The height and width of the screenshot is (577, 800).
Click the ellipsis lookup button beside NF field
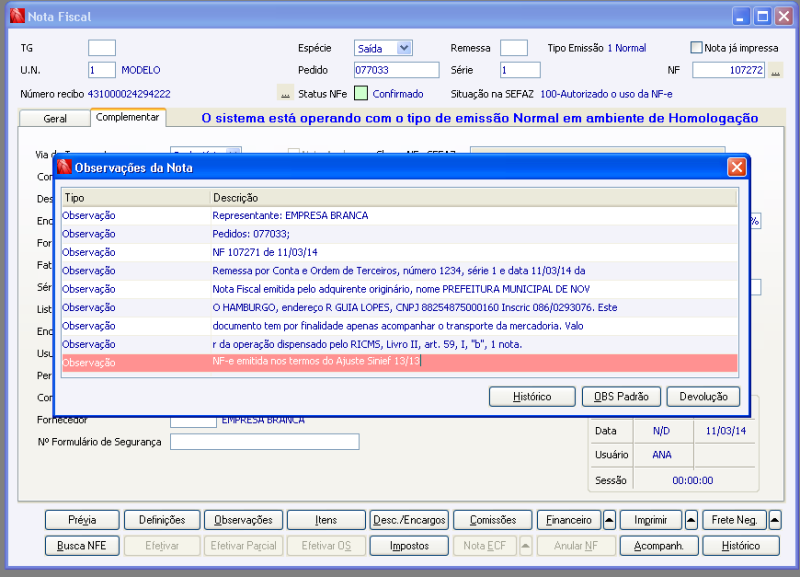click(776, 70)
